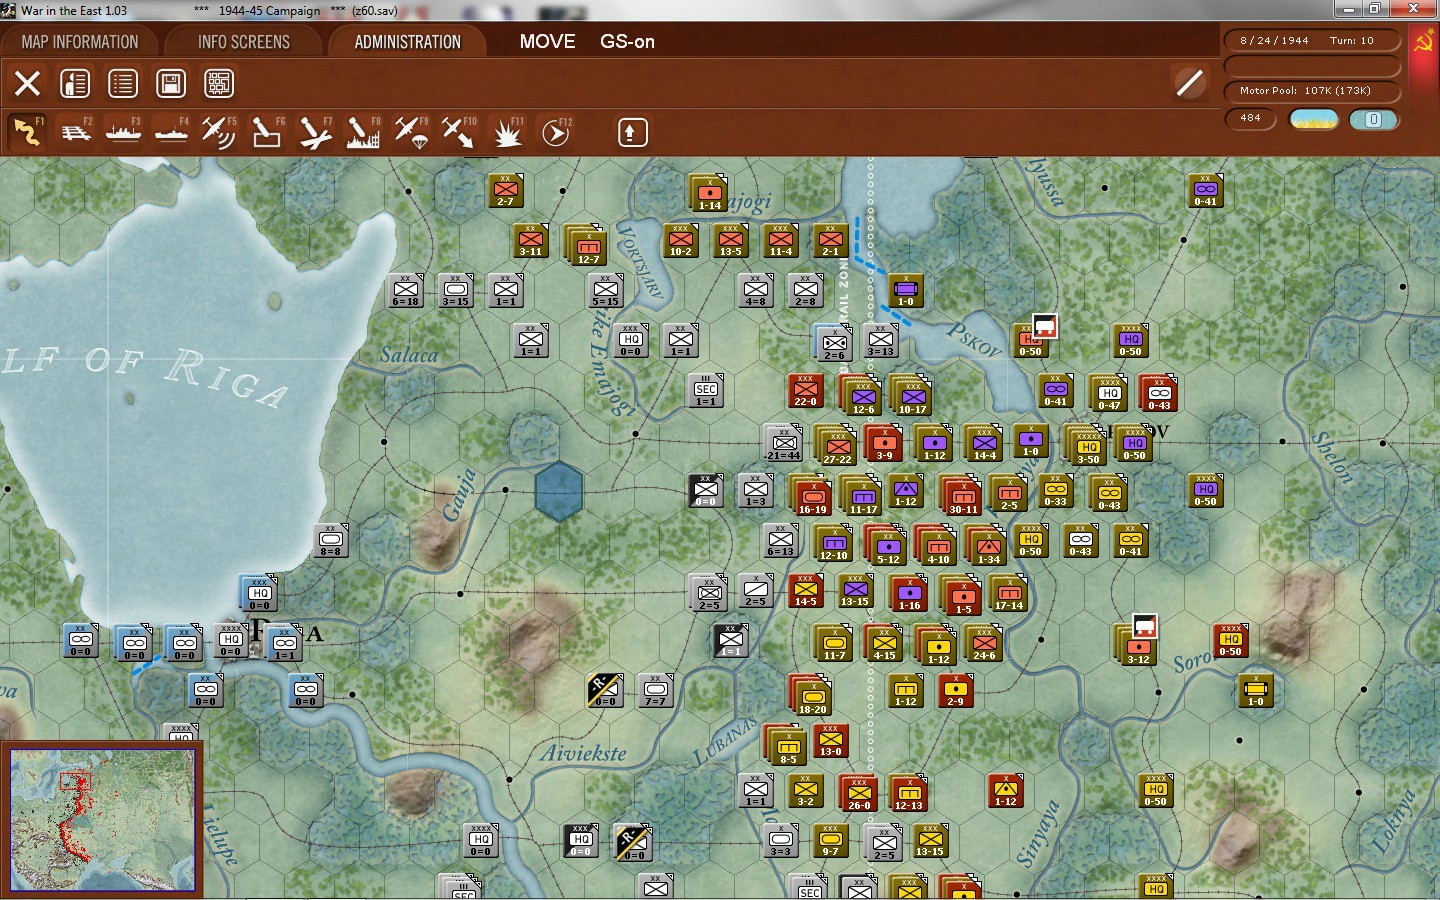Select the German unit labeled 6=18
The height and width of the screenshot is (900, 1440).
[x=406, y=290]
